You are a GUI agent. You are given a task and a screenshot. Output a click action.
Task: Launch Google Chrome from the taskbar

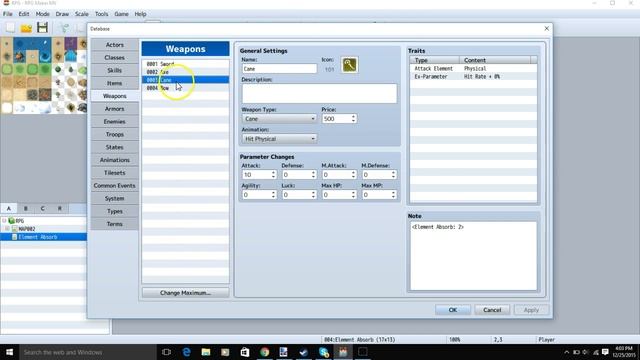point(264,352)
